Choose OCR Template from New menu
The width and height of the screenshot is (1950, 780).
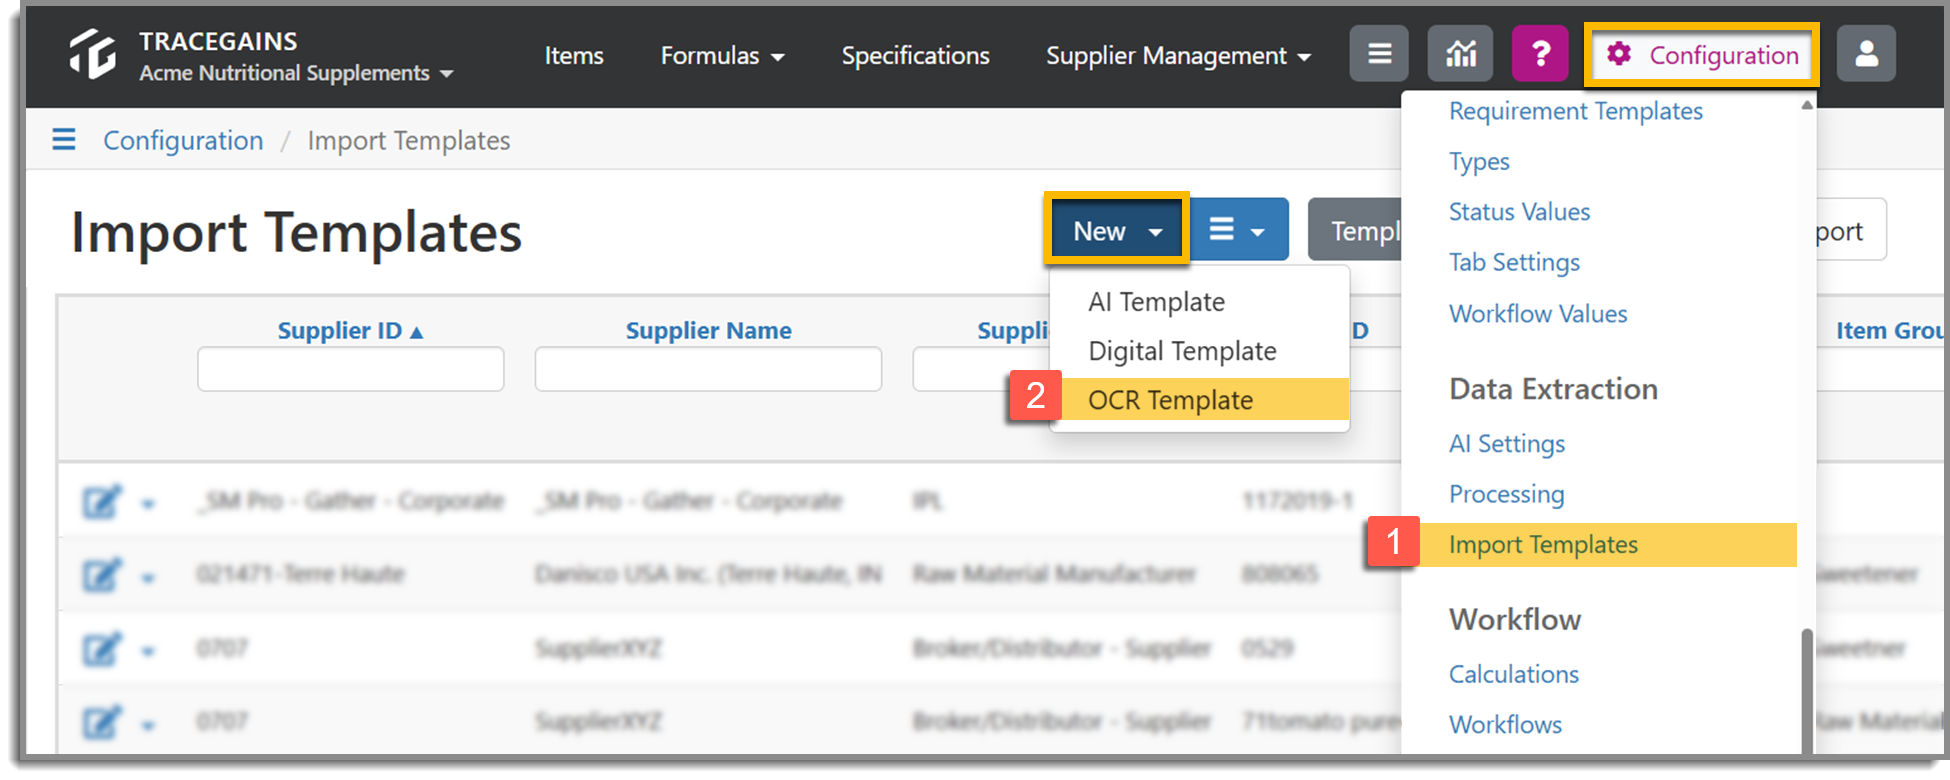[1200, 400]
